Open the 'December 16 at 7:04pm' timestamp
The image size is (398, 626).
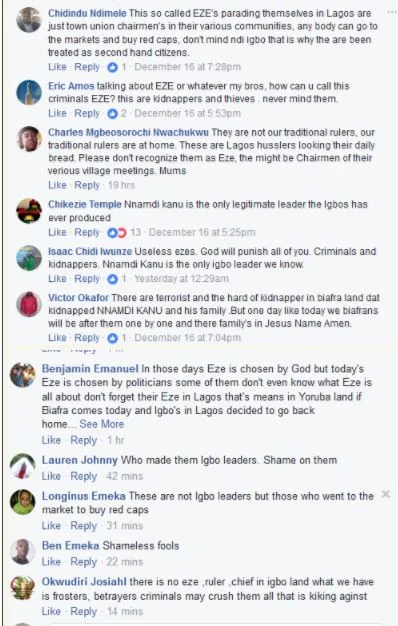187,338
